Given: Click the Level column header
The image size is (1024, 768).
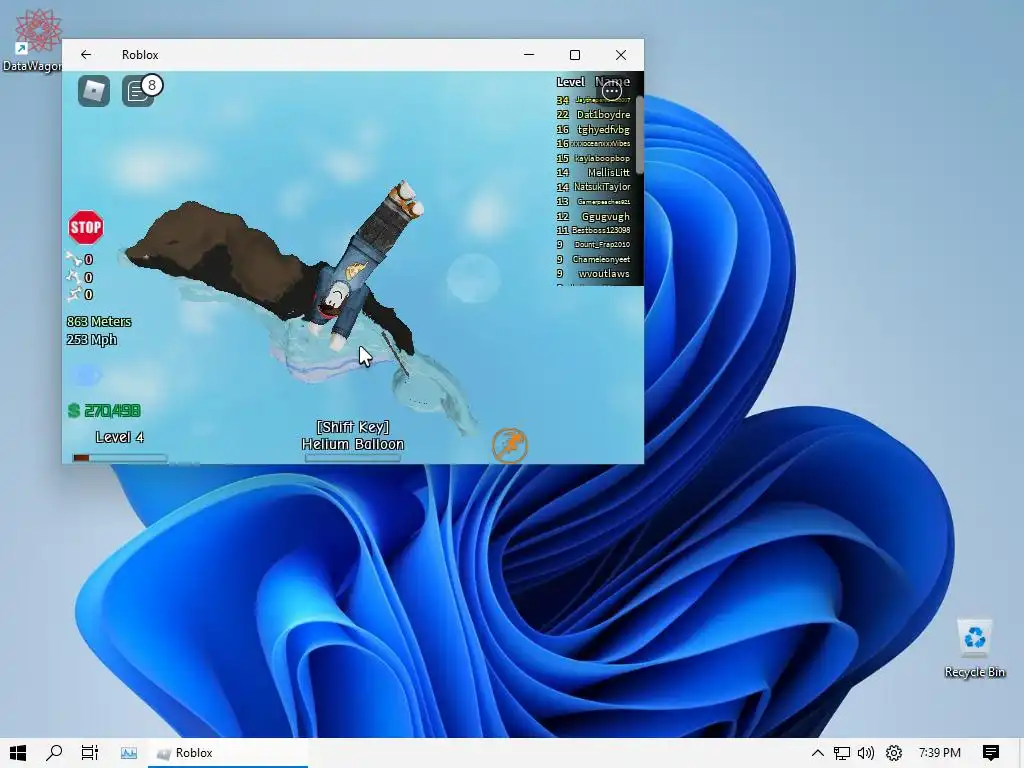Looking at the screenshot, I should click(x=570, y=82).
